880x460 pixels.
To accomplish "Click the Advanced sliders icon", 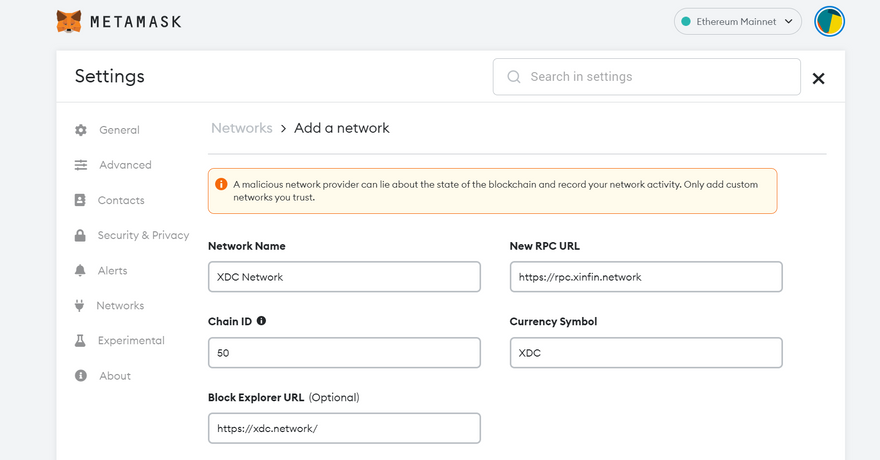I will pos(81,165).
